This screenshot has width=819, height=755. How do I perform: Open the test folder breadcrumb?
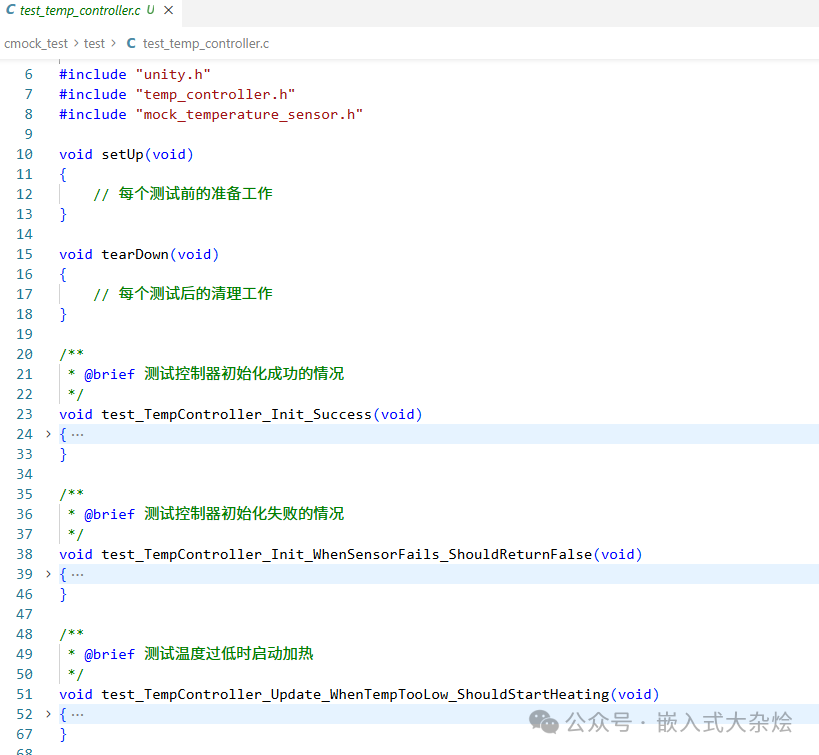click(94, 43)
